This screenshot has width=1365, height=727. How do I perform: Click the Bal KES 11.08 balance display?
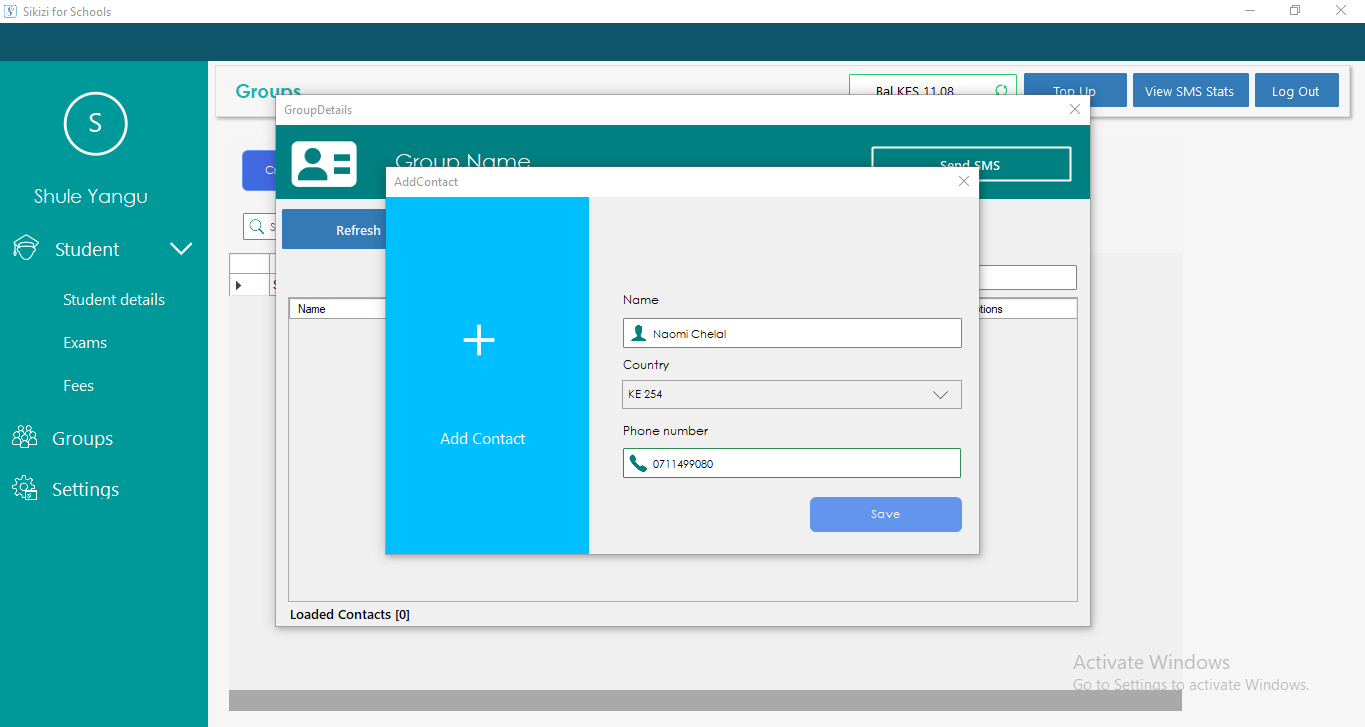point(915,91)
